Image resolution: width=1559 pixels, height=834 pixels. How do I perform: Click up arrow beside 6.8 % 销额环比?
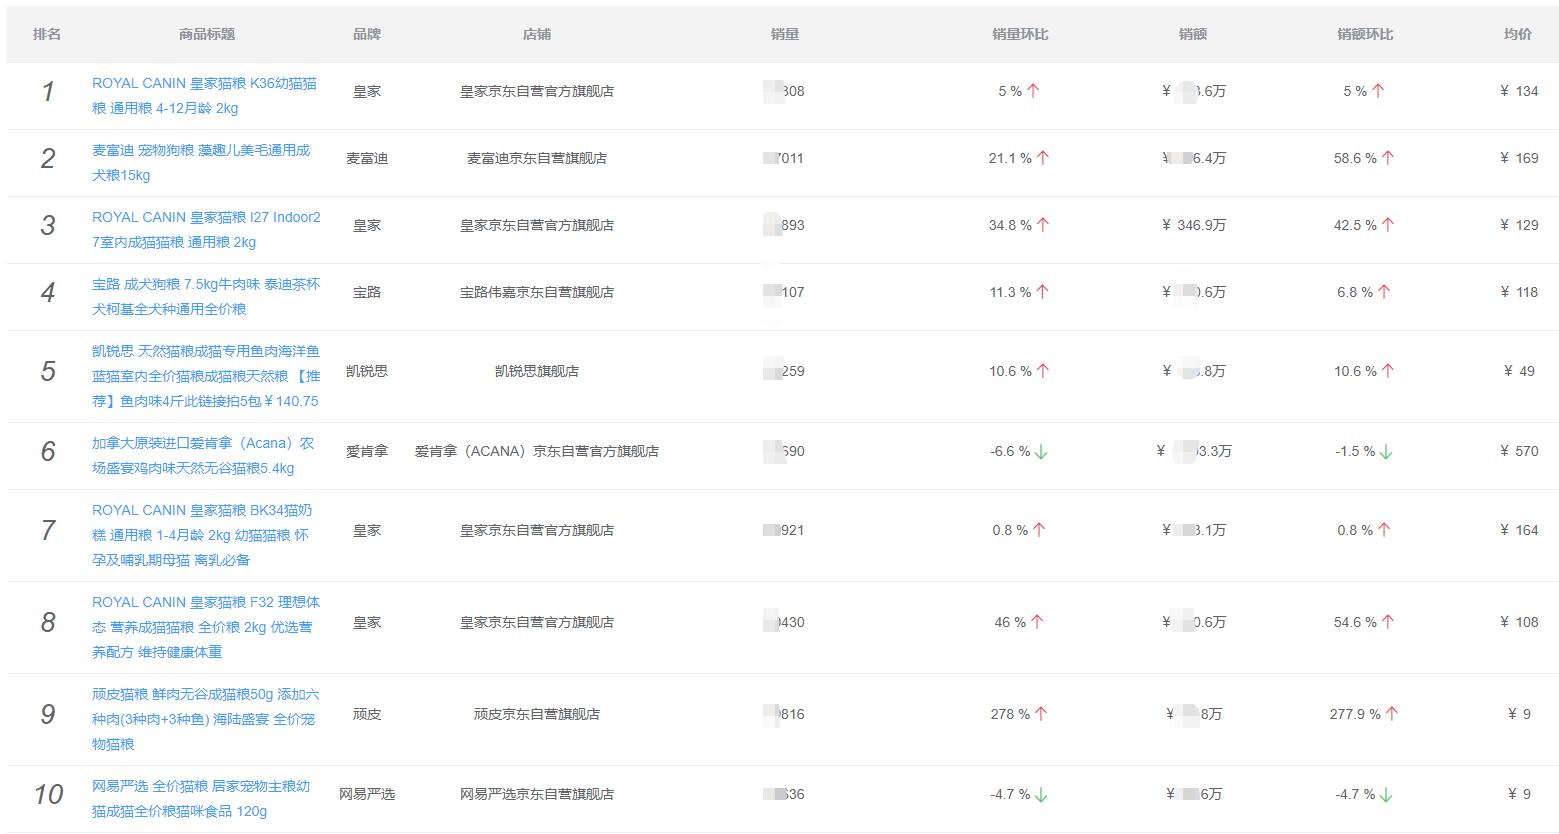(1384, 292)
